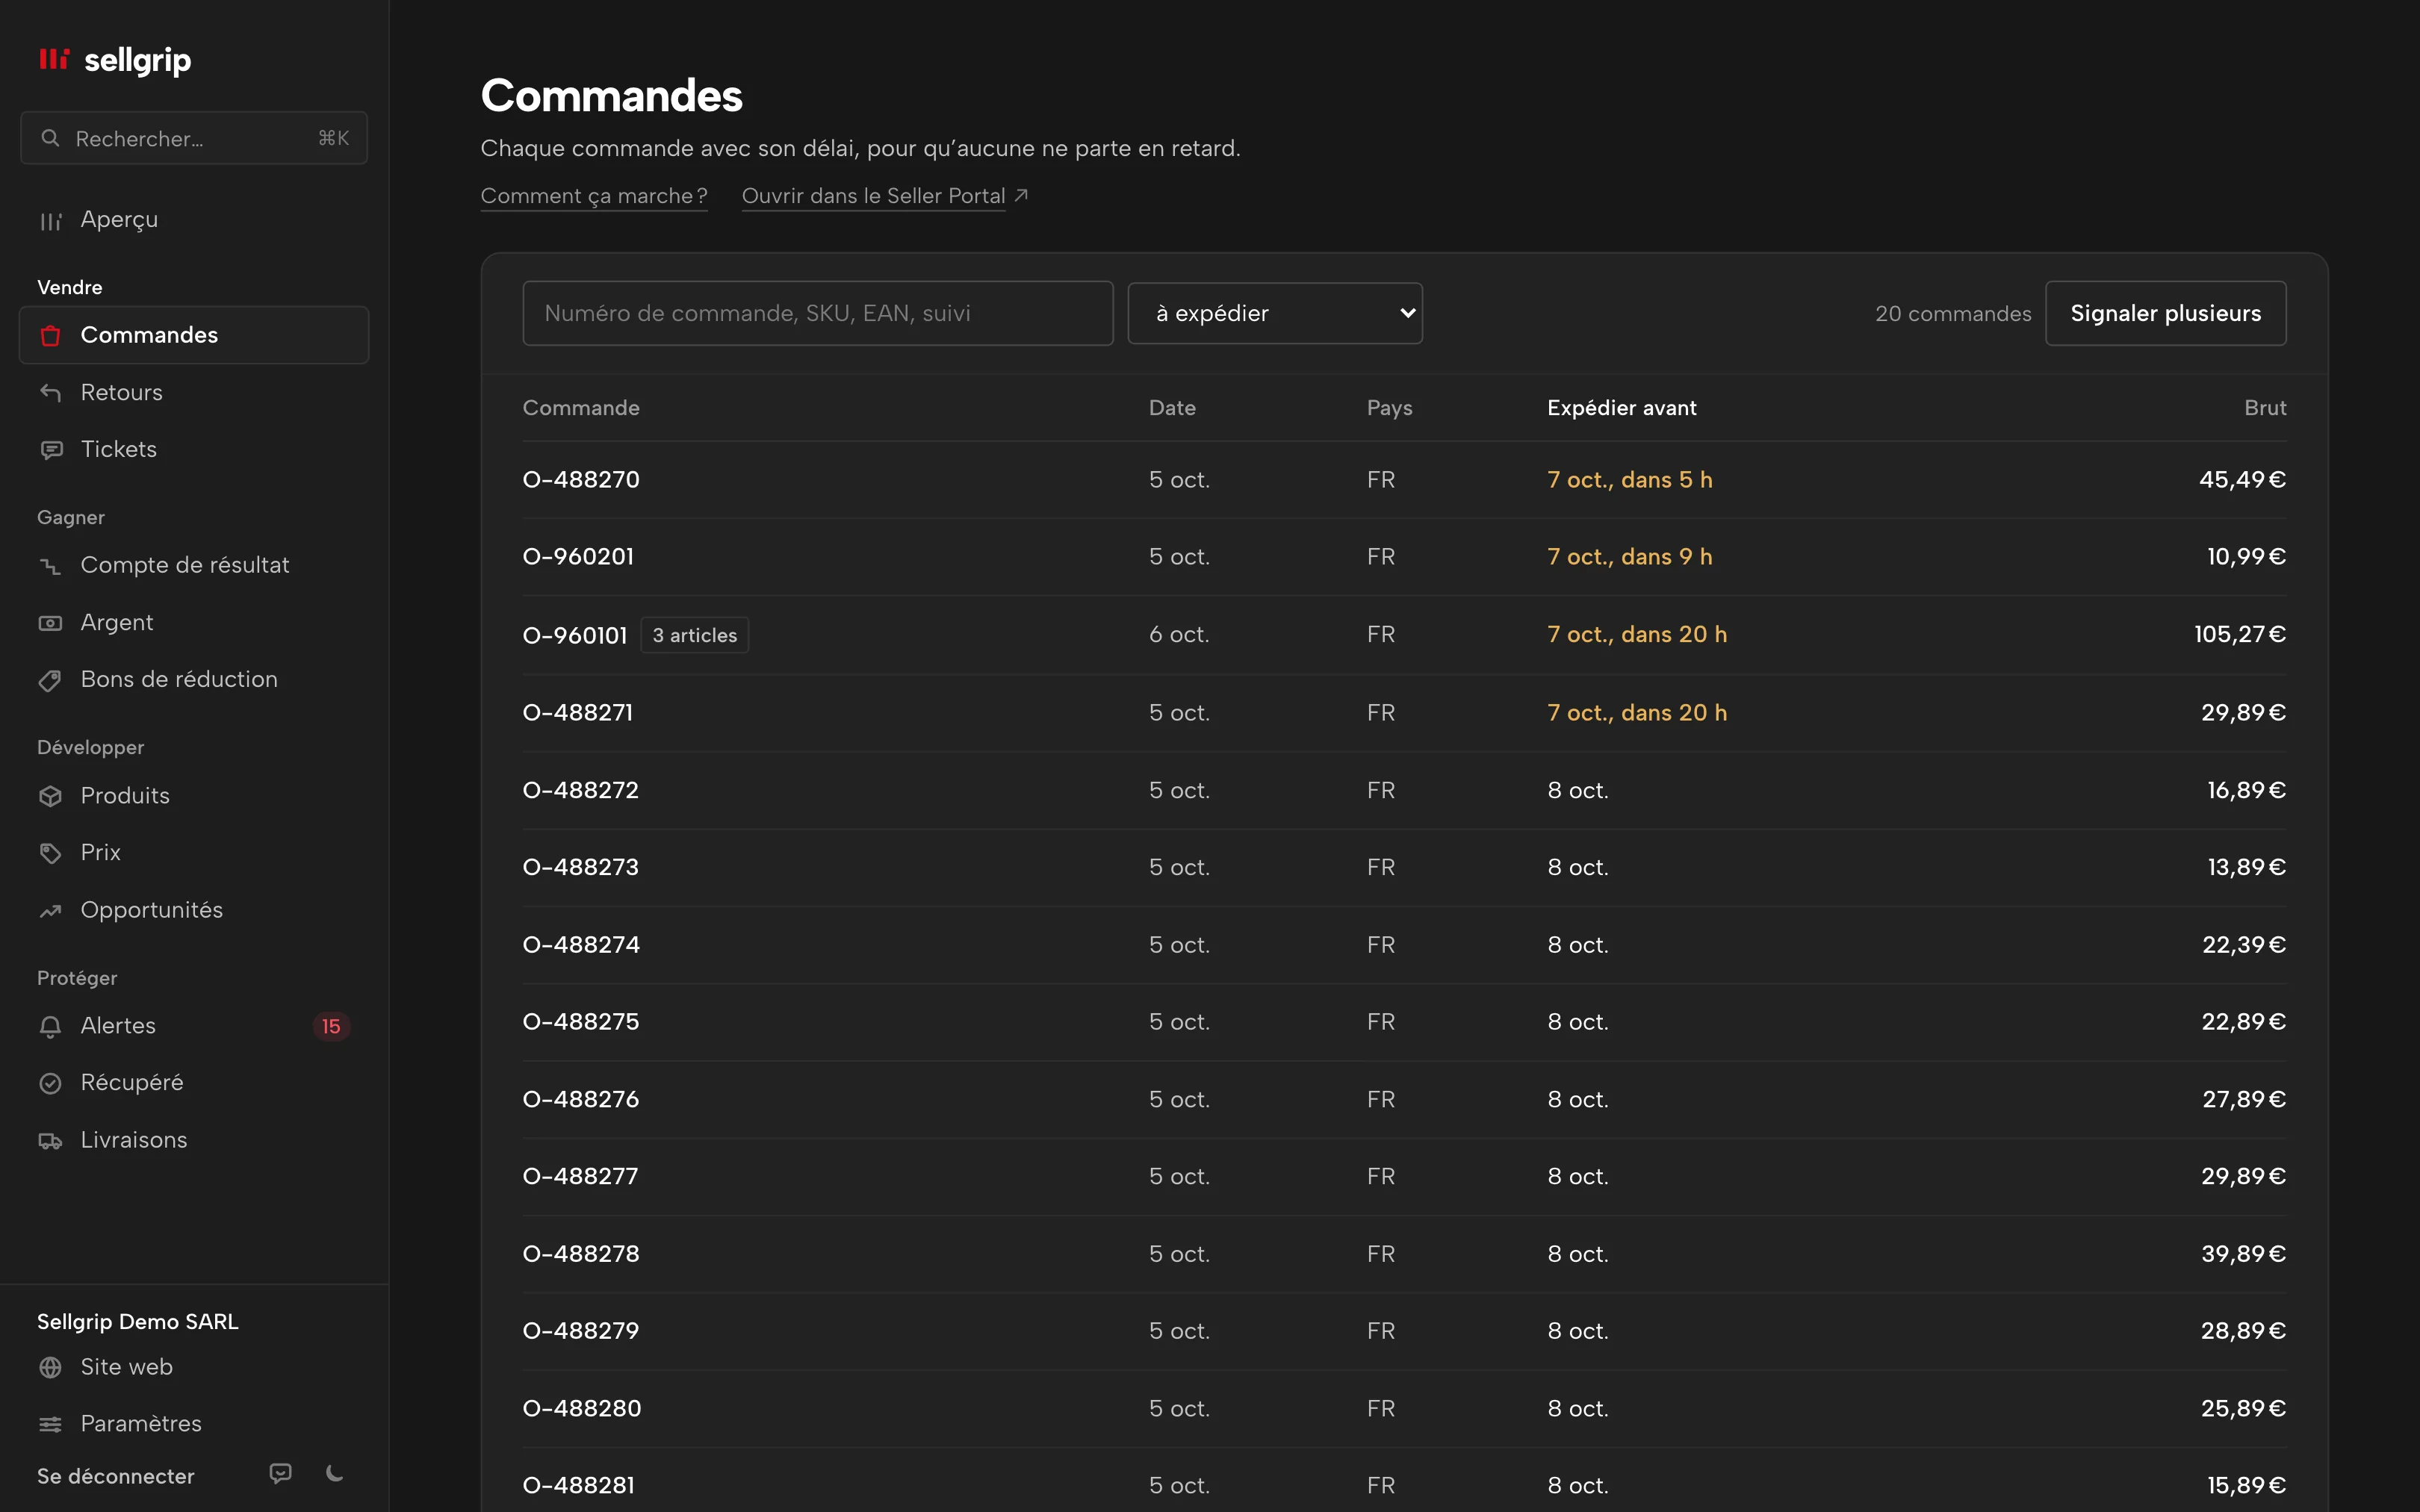2420x1512 pixels.
Task: Sort by the 'Expédier avant' column header
Action: (x=1621, y=408)
